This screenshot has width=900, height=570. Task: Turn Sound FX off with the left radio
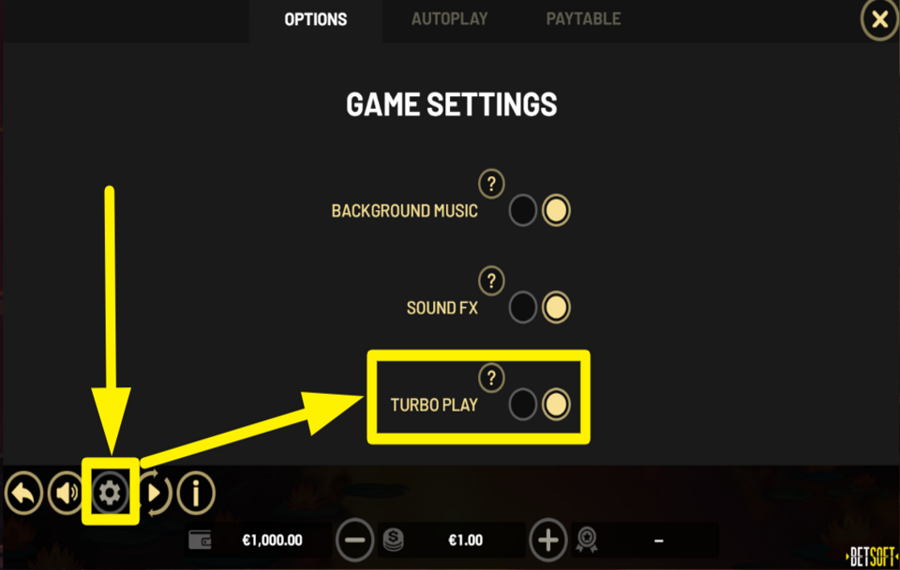pyautogui.click(x=522, y=307)
